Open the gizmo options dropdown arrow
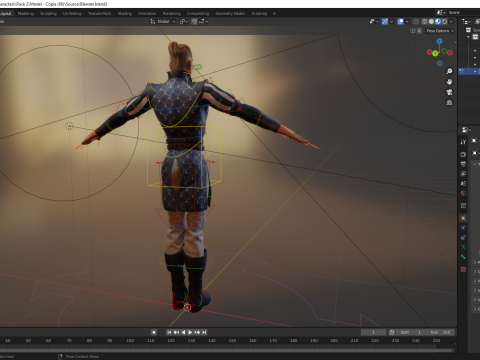 (392, 22)
